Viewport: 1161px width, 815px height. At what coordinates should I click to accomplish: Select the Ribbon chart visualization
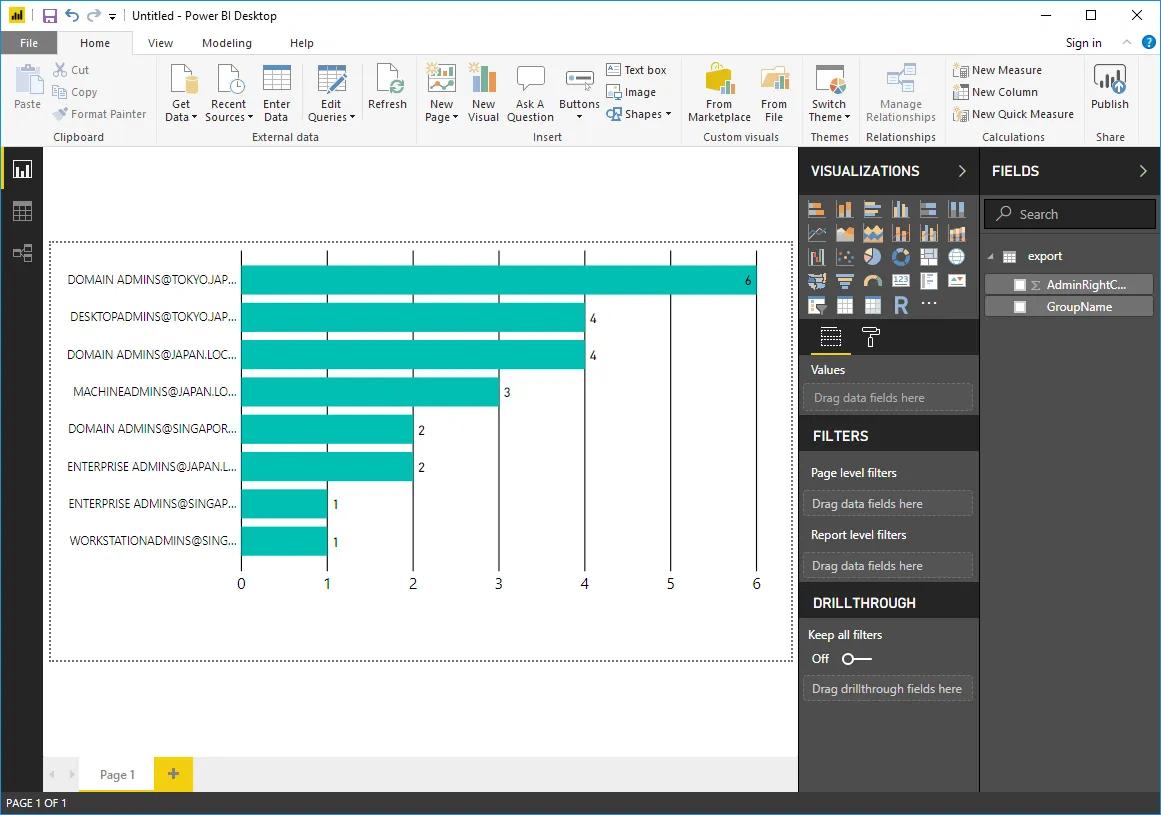click(x=957, y=234)
